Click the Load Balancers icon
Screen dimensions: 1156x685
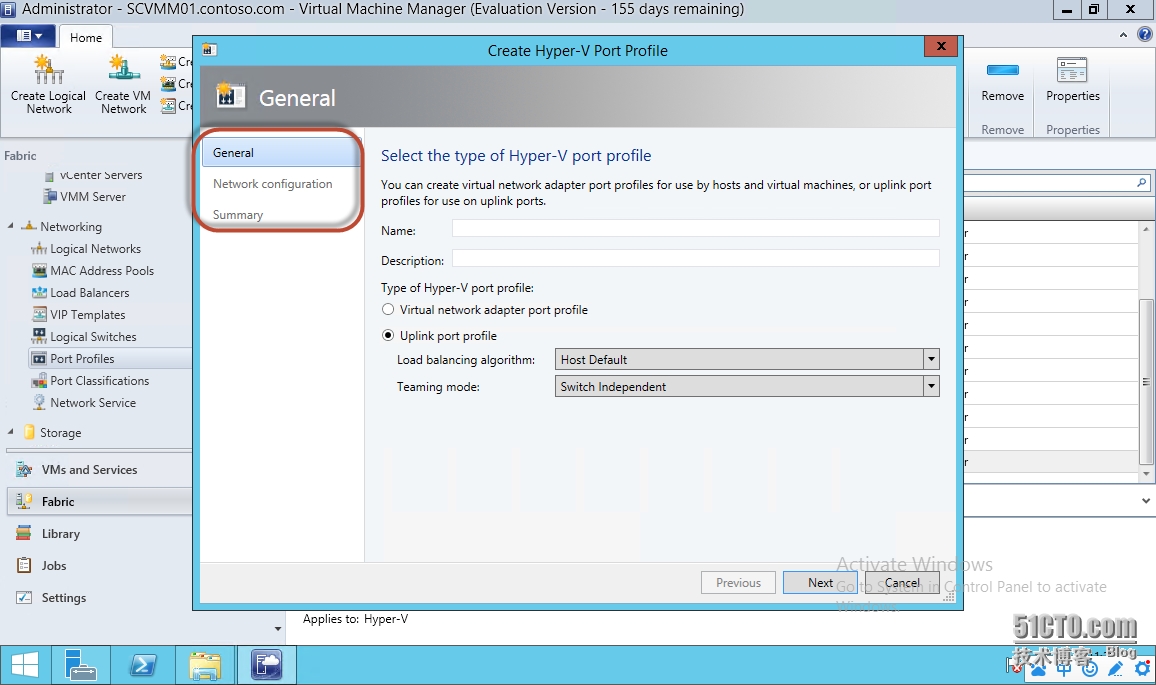click(x=39, y=293)
